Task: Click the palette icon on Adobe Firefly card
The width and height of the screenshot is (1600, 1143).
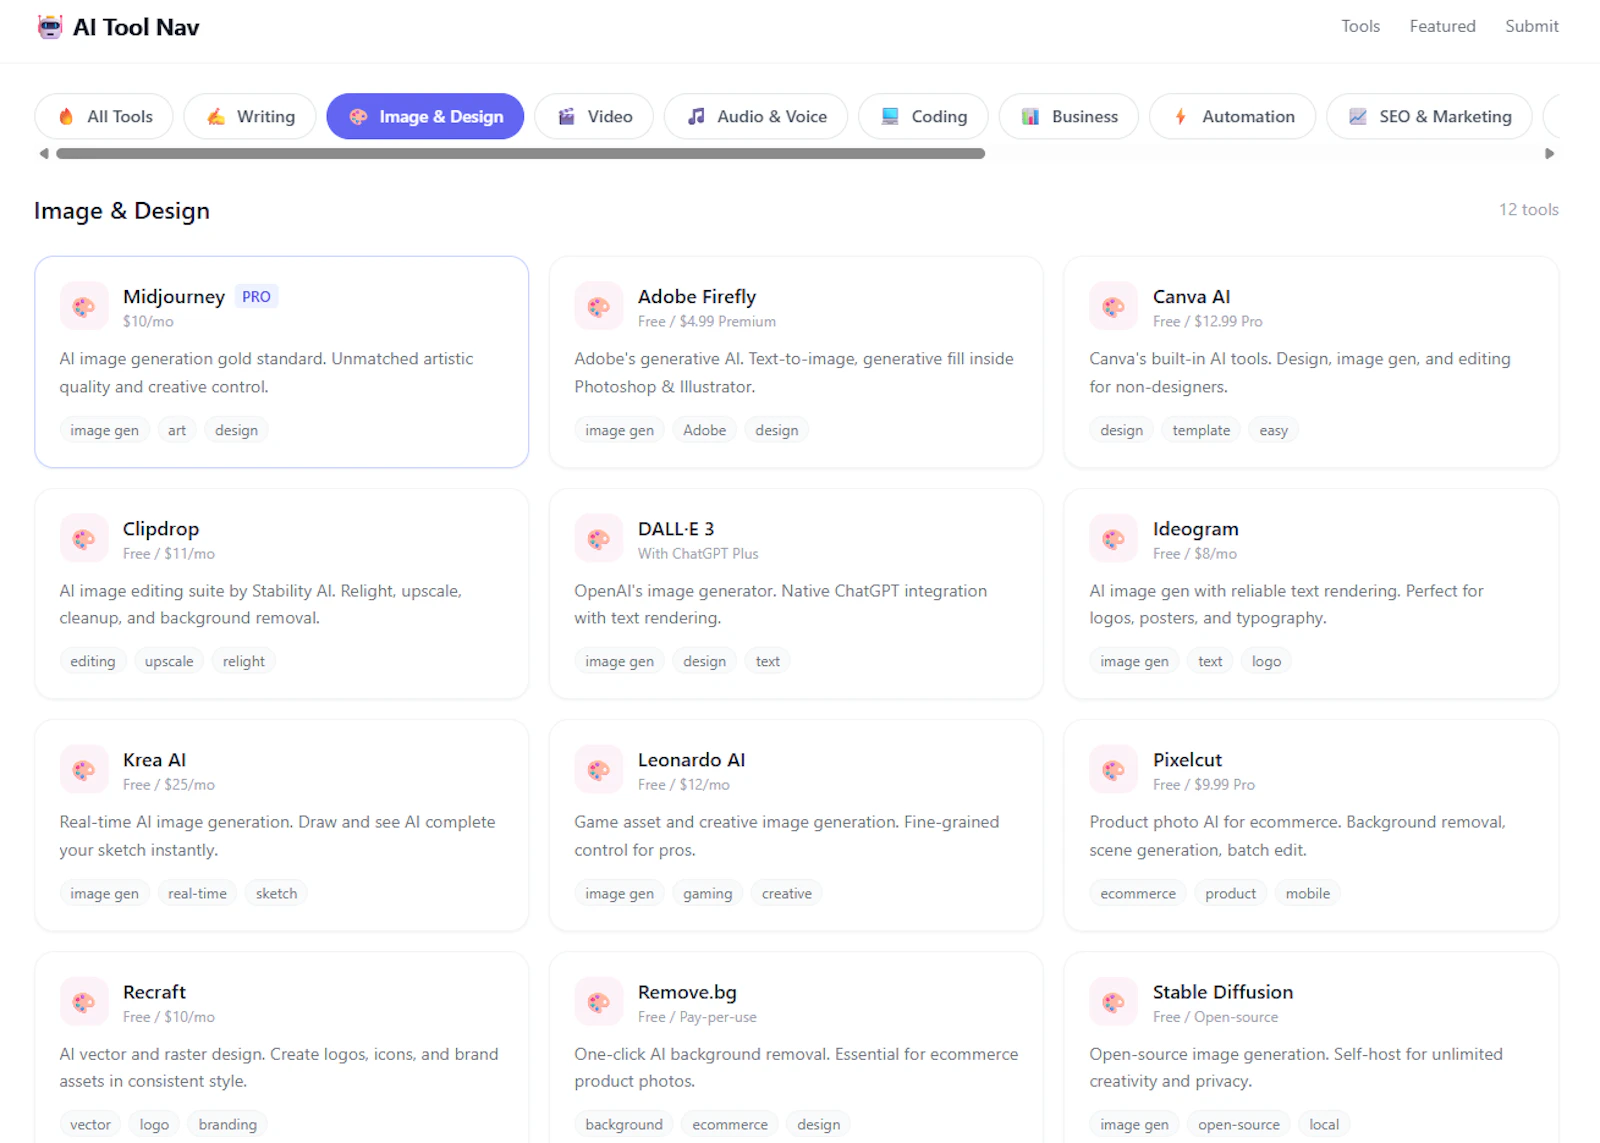Action: point(599,306)
